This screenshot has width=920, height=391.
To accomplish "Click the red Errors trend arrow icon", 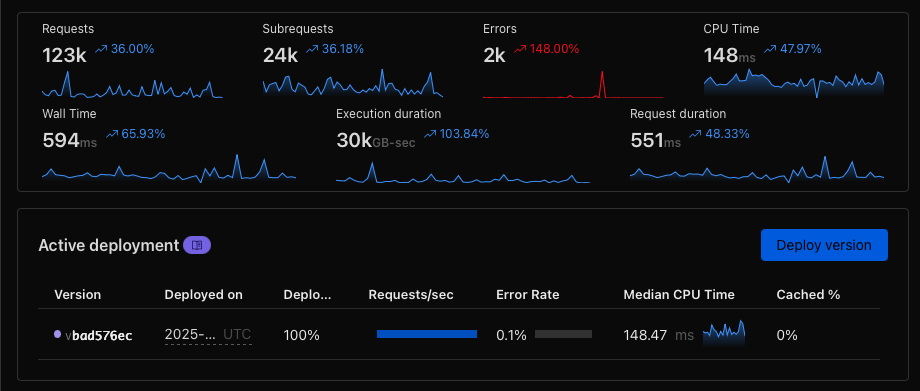I will click(520, 49).
